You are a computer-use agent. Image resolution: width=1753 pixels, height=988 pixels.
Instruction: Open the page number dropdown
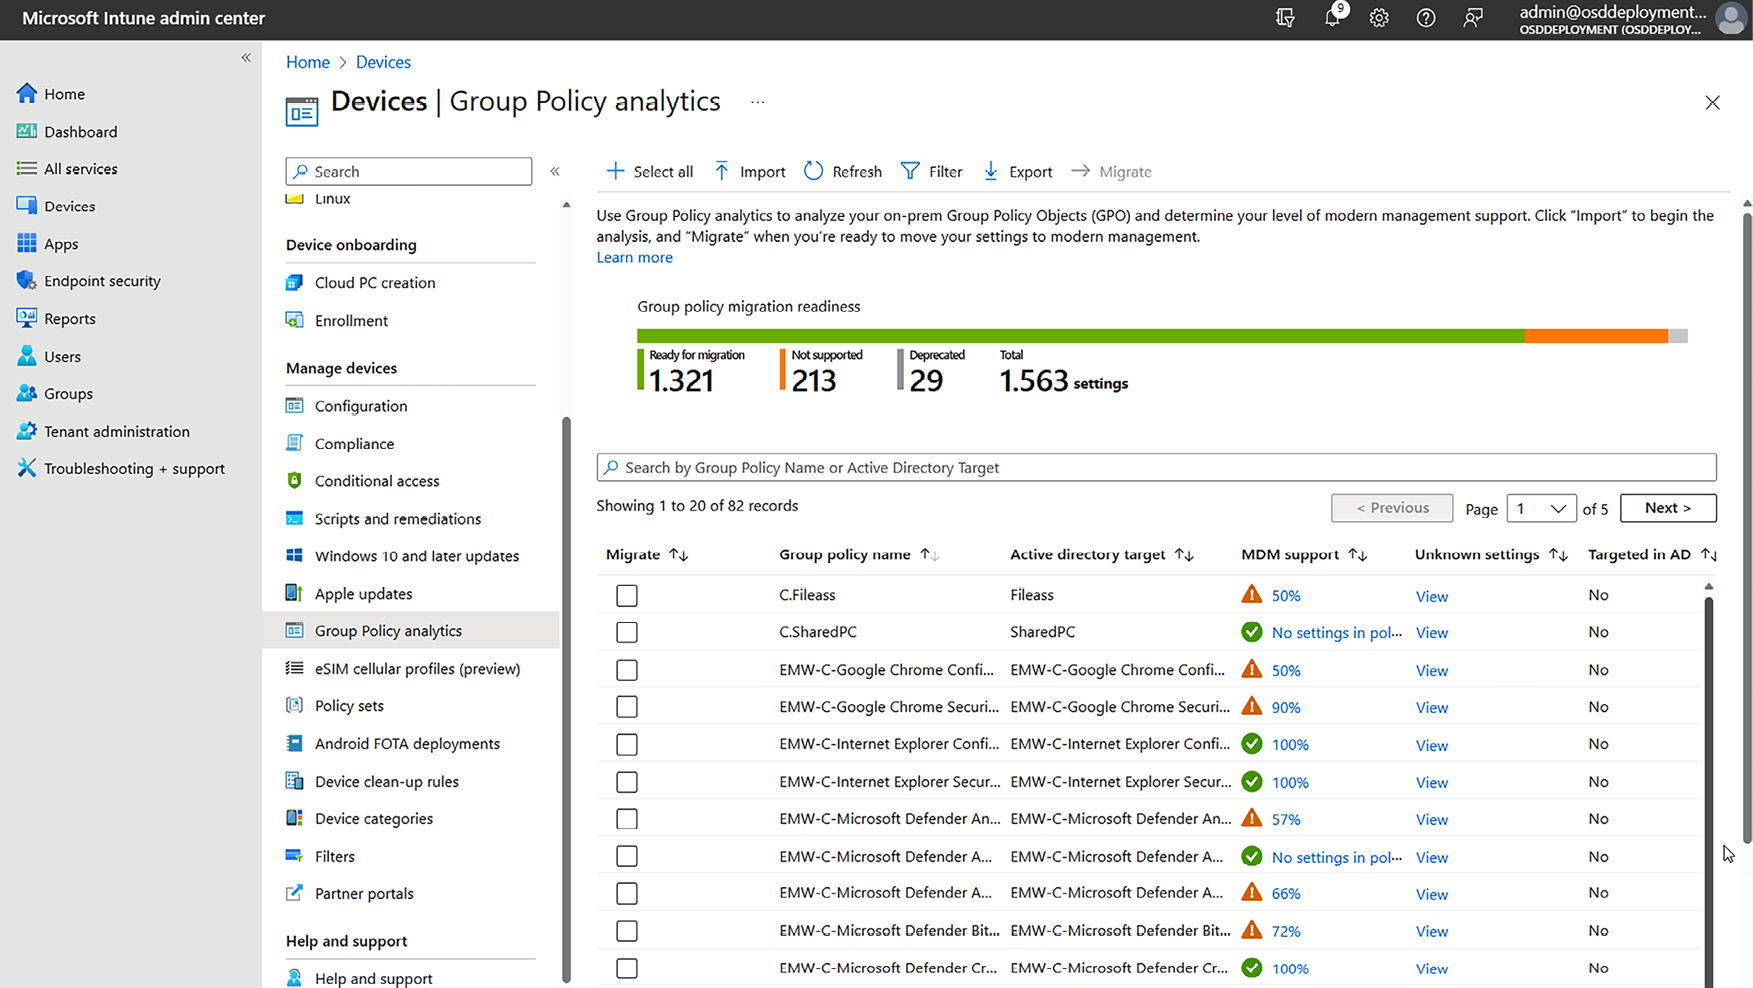coord(1540,508)
